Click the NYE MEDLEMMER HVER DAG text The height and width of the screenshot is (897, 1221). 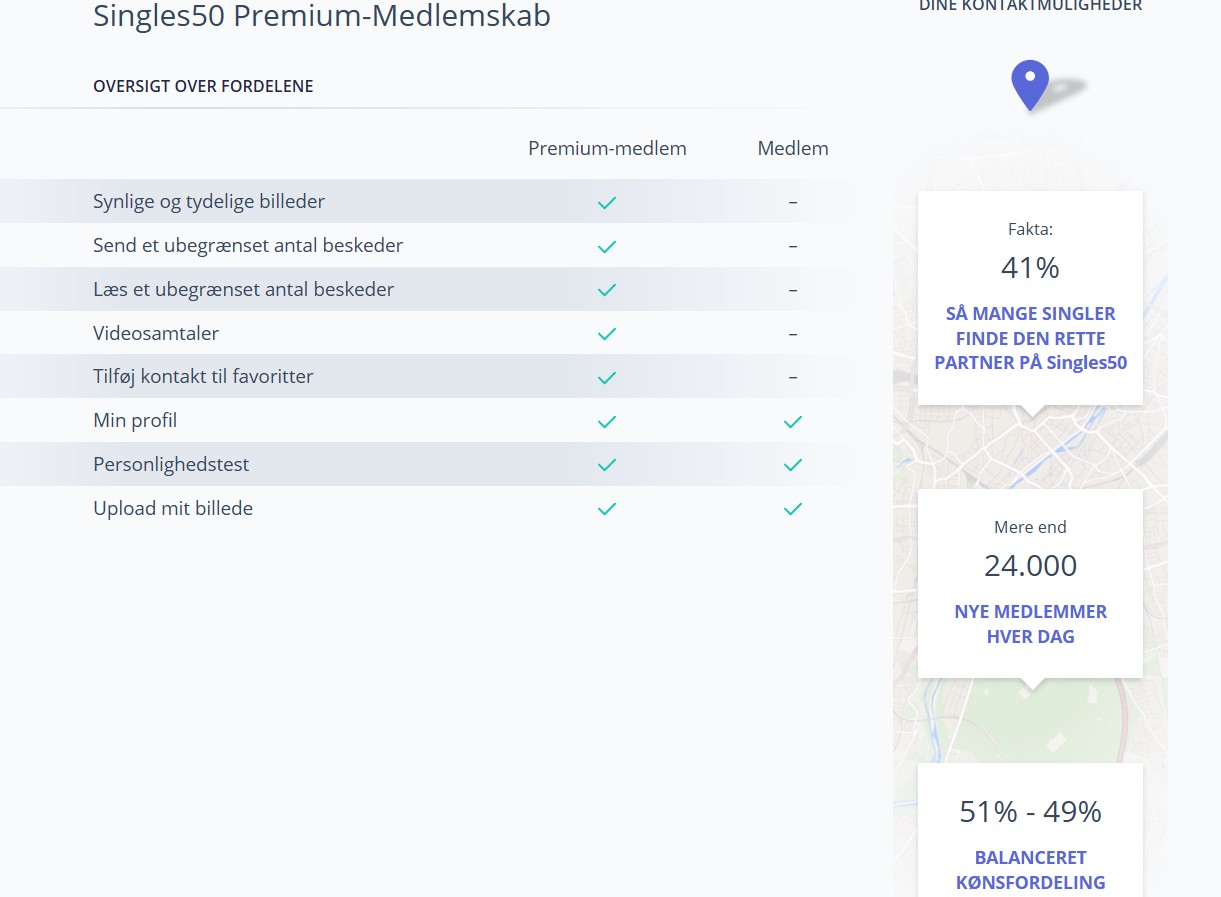coord(1030,624)
